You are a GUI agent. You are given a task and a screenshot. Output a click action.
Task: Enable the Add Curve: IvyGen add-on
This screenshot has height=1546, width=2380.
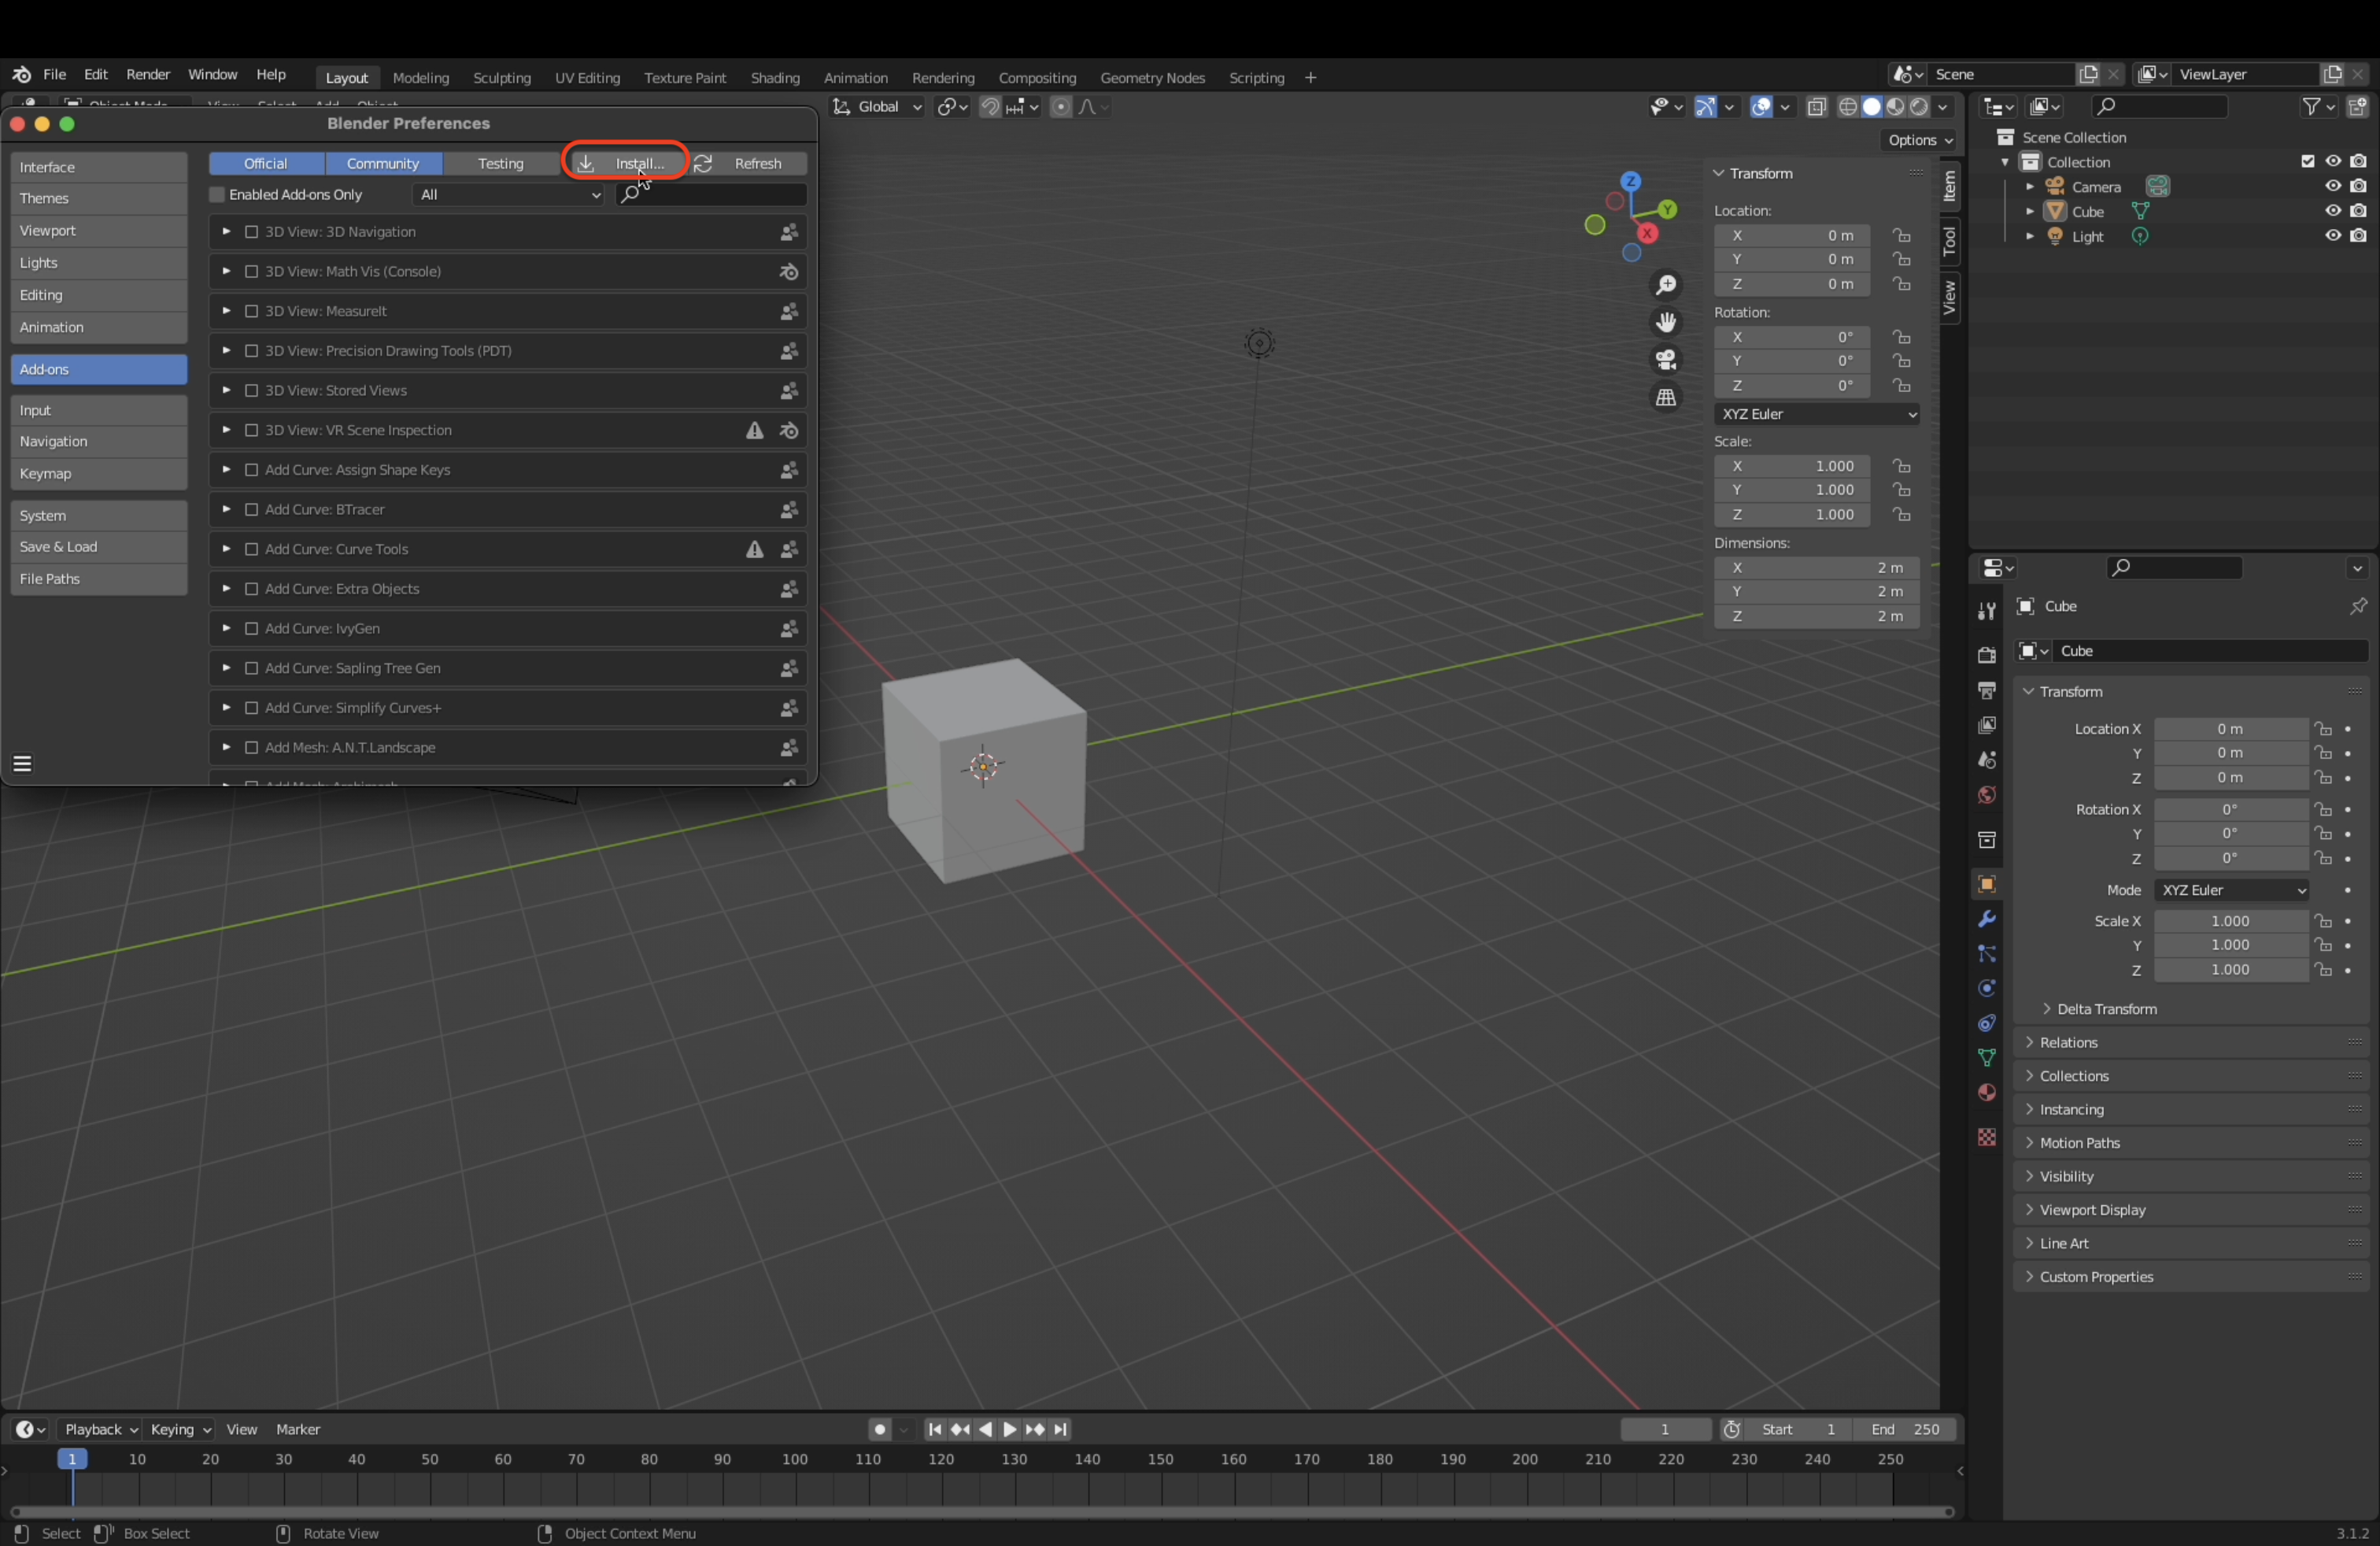[x=252, y=629]
